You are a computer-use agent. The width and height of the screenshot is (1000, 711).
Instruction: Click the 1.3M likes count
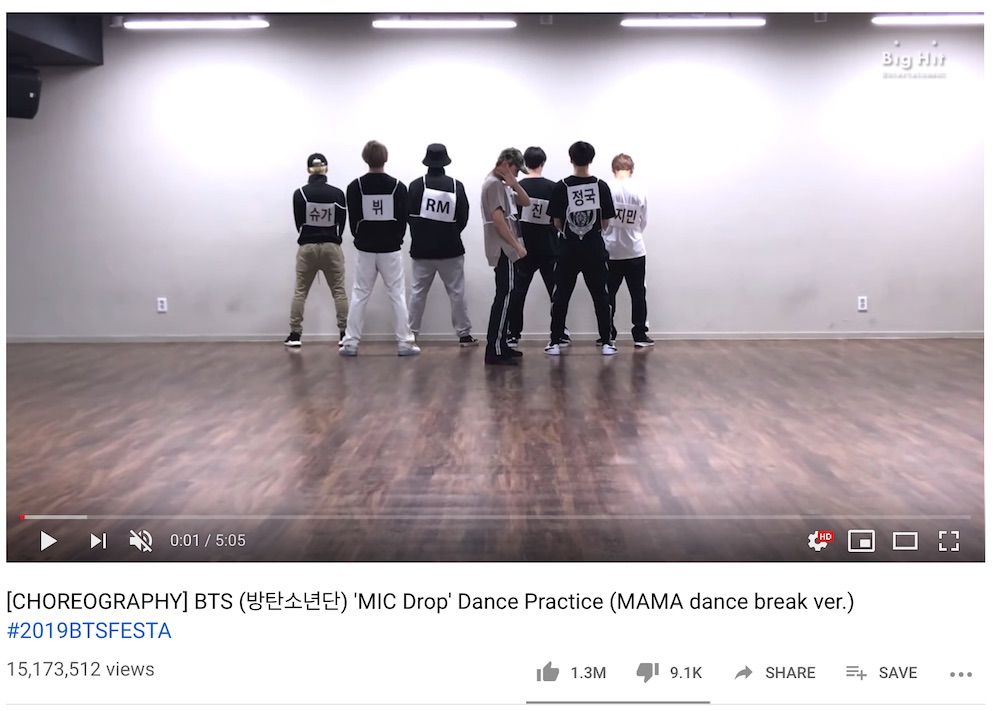click(588, 673)
